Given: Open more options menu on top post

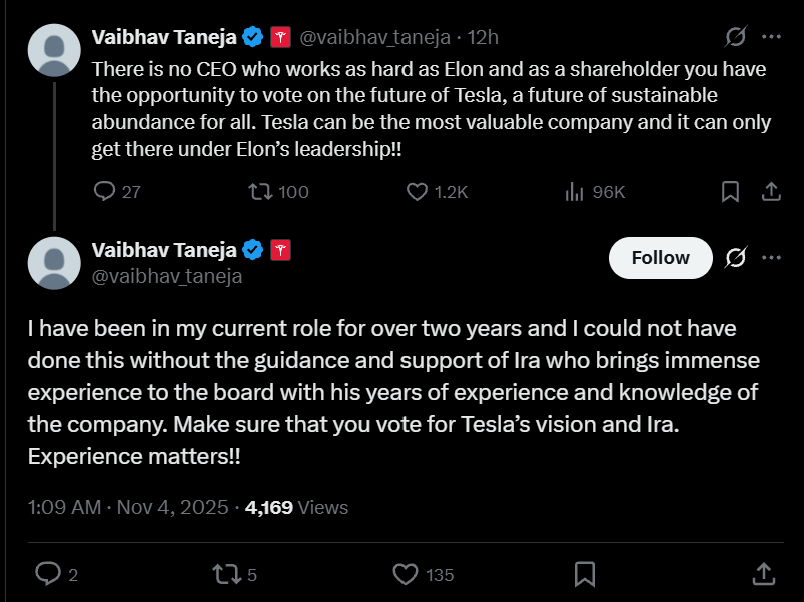Looking at the screenshot, I should 771,38.
